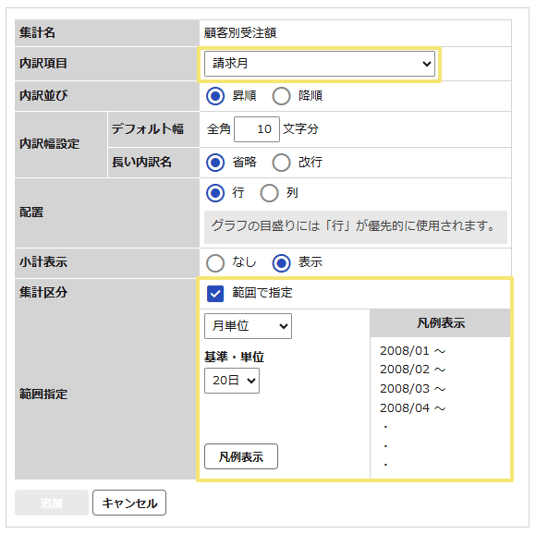Select 列 placement radio button
This screenshot has width=536, height=534.
coord(269,193)
